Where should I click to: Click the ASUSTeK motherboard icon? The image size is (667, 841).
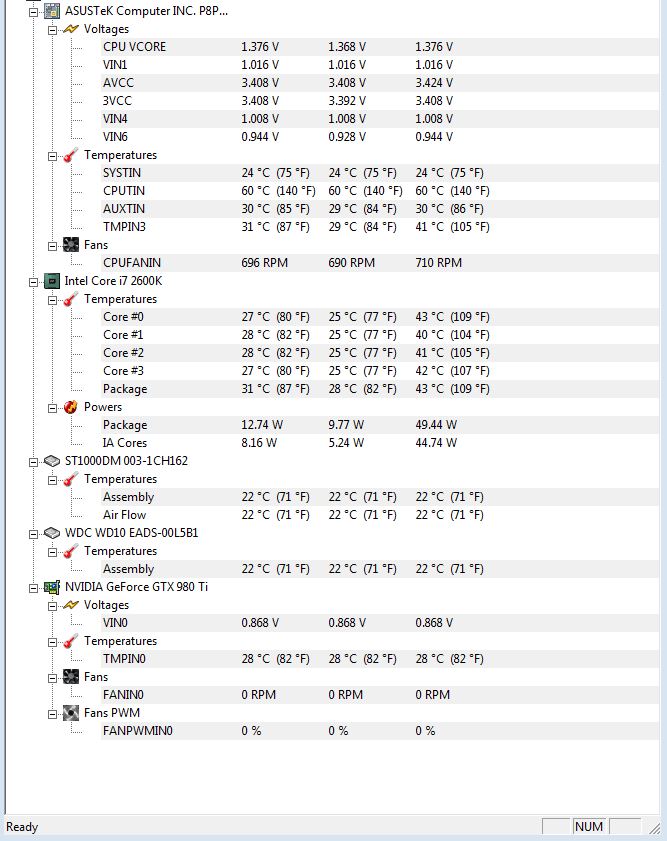pos(51,11)
